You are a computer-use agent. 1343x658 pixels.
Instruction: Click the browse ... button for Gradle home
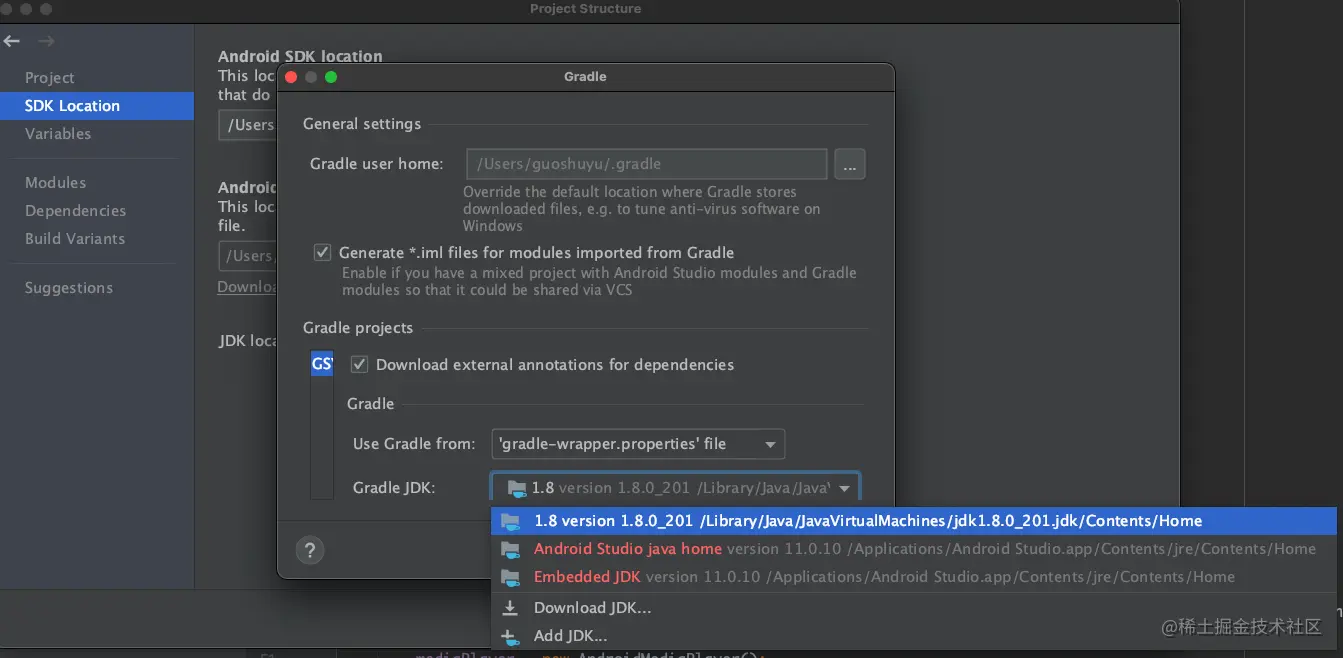pyautogui.click(x=850, y=164)
